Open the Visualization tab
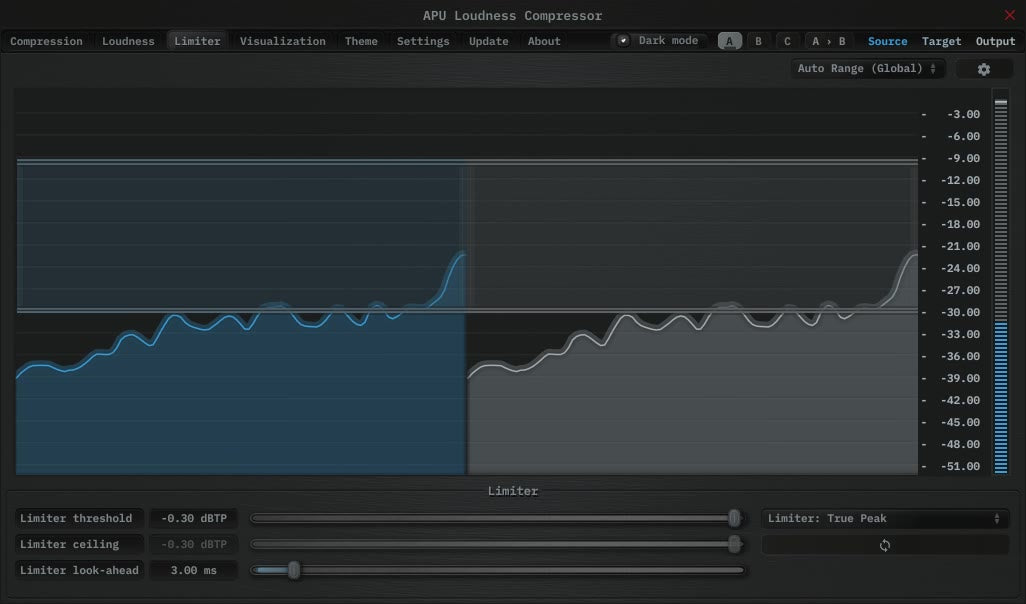 tap(283, 41)
